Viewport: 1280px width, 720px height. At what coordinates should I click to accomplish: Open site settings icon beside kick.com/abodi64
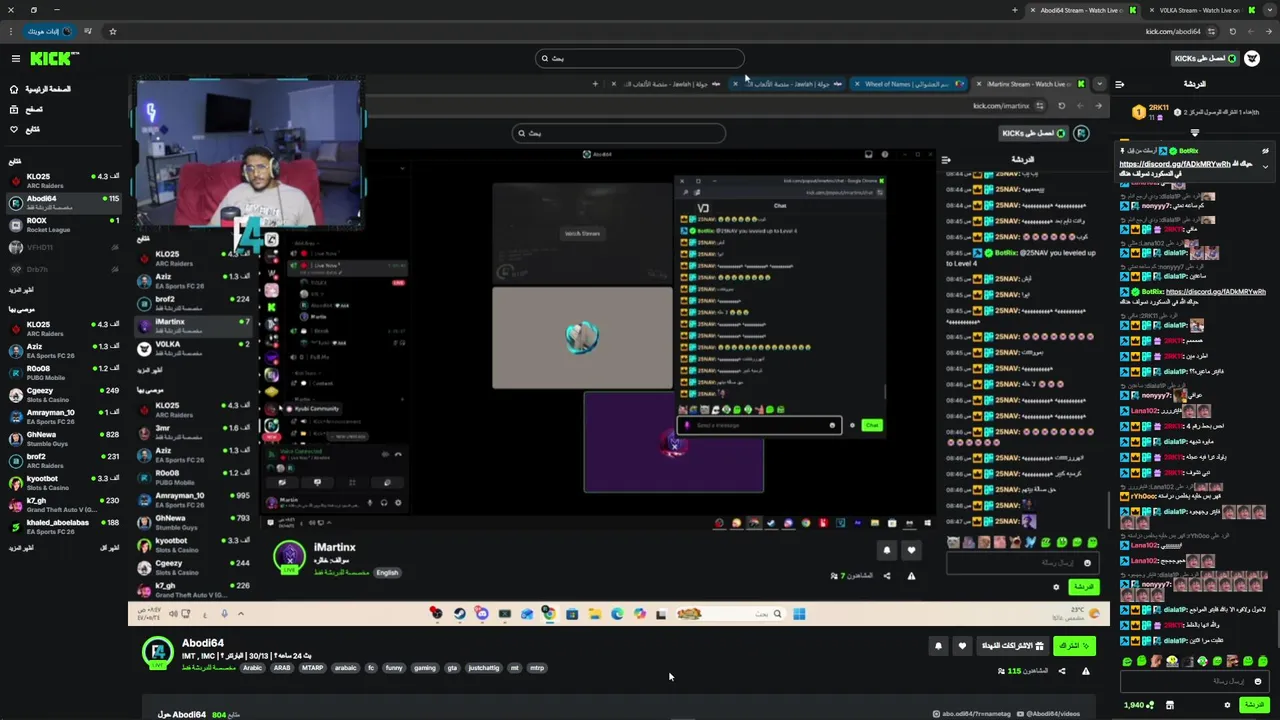point(1211,31)
